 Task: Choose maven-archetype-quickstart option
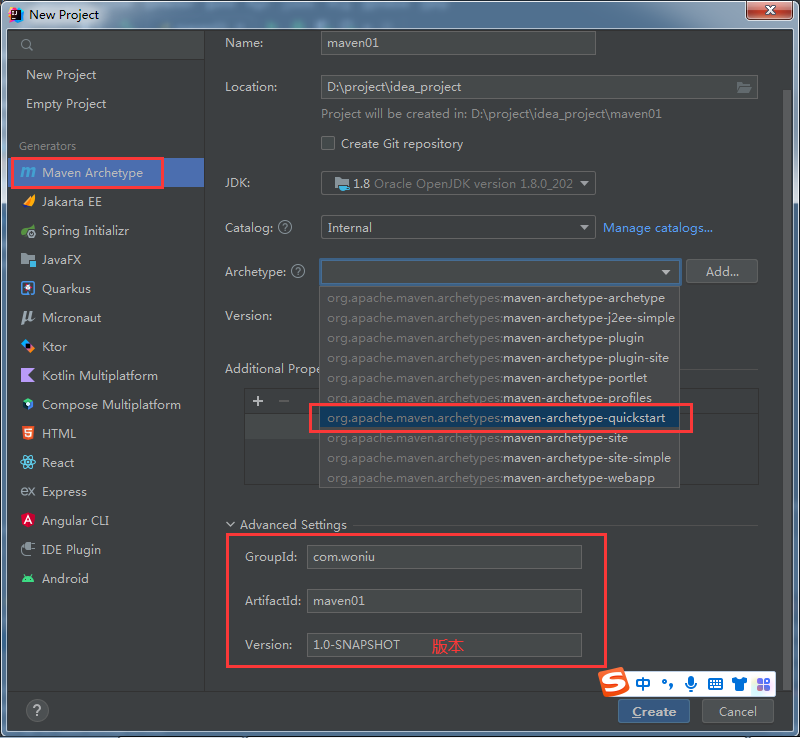(x=499, y=418)
